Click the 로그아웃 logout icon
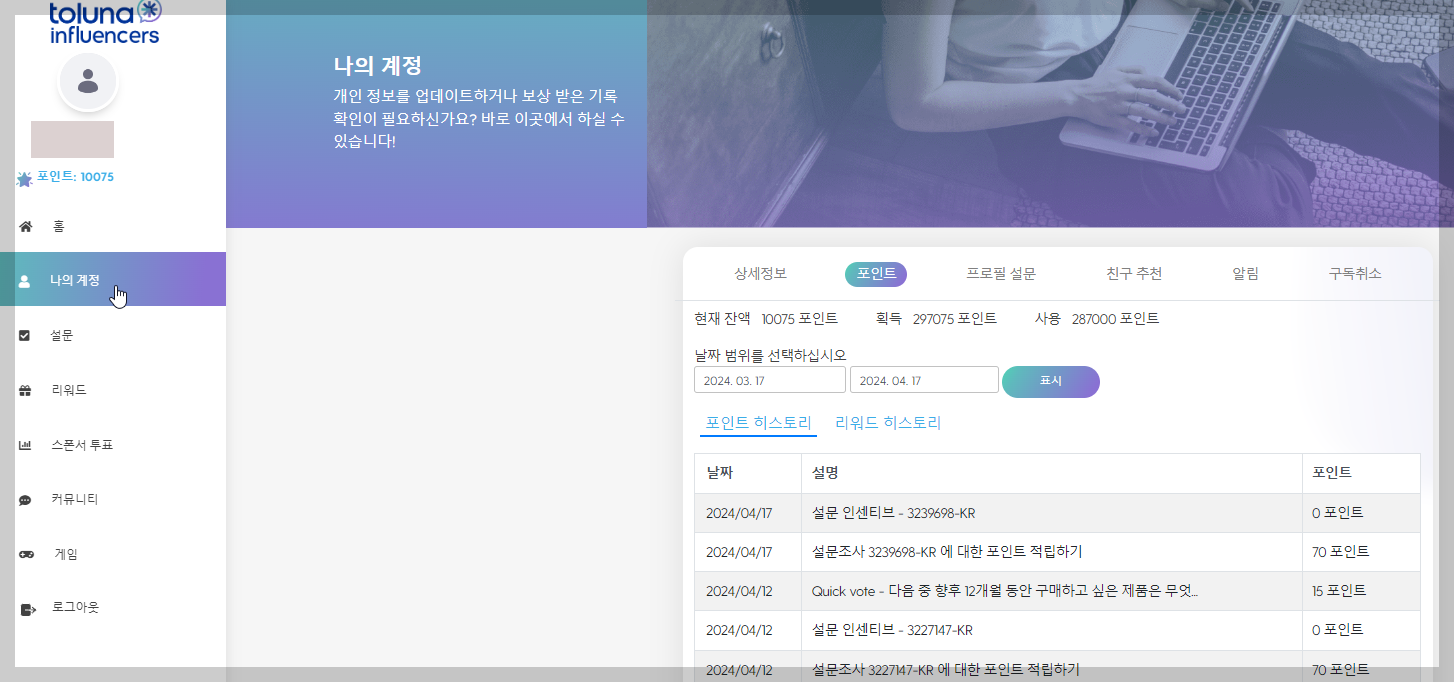The image size is (1454, 682). click(25, 607)
